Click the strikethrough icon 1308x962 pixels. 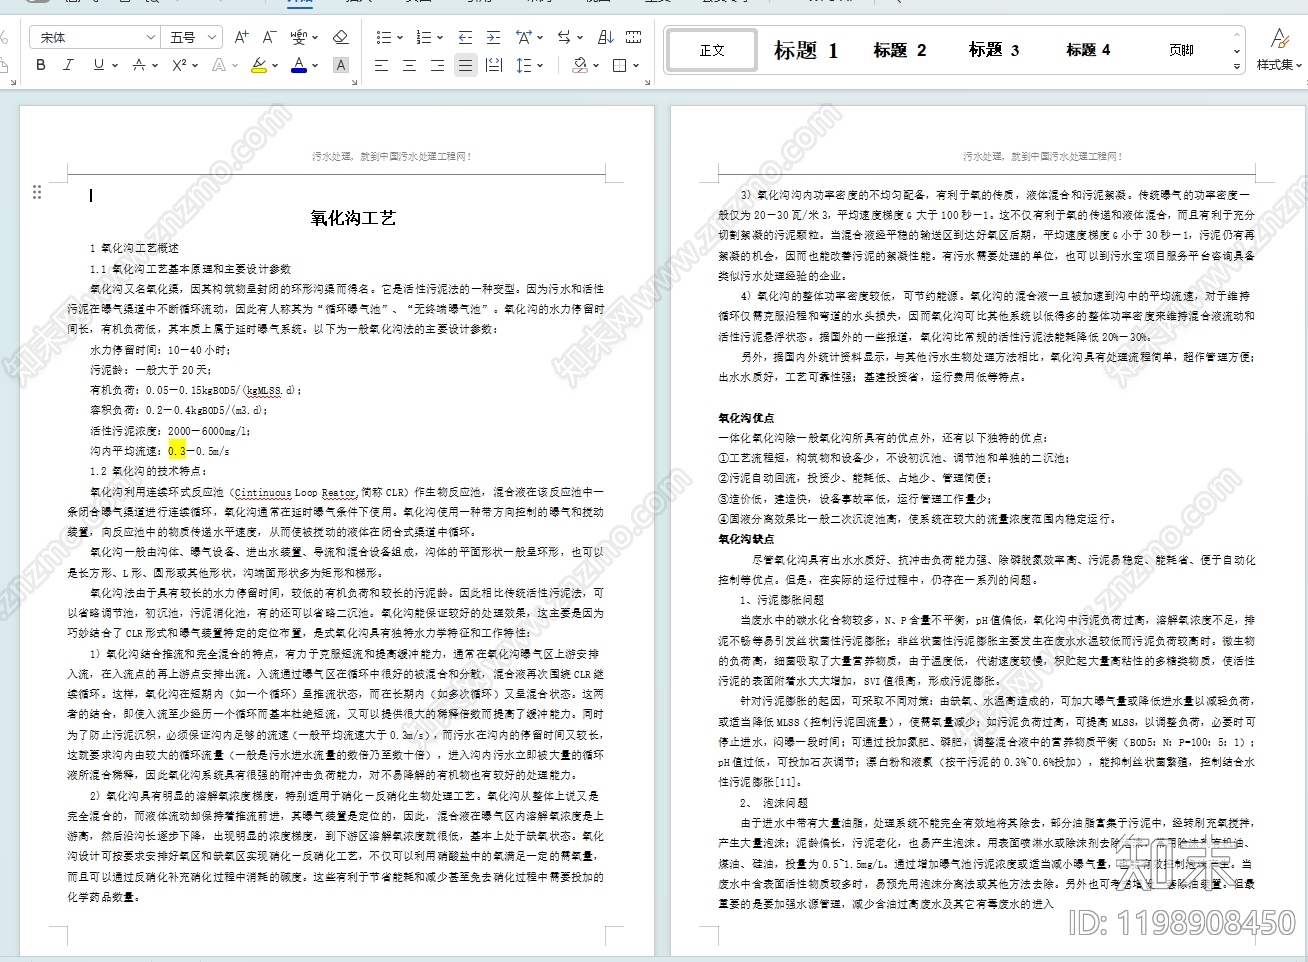point(139,65)
